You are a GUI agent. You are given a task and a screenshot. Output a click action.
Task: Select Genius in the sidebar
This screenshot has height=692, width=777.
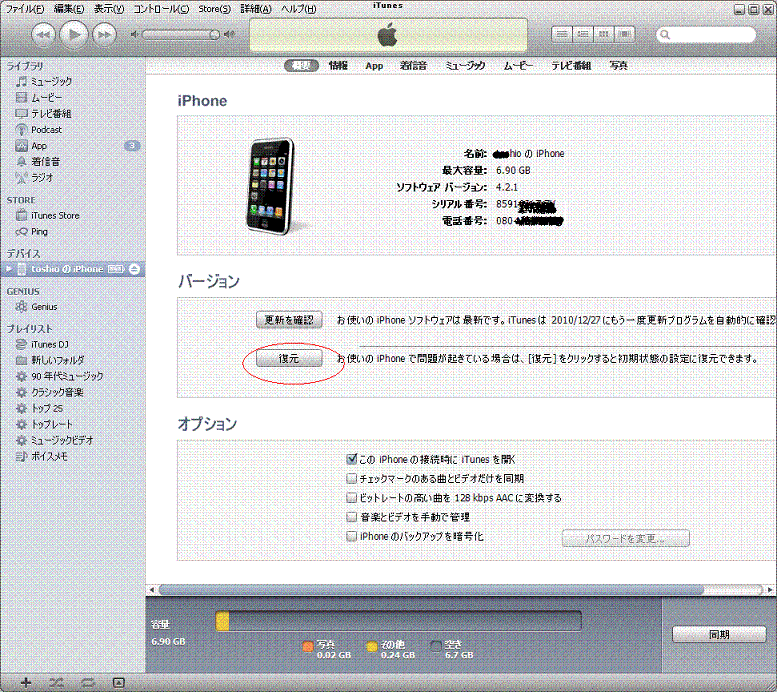[43, 307]
